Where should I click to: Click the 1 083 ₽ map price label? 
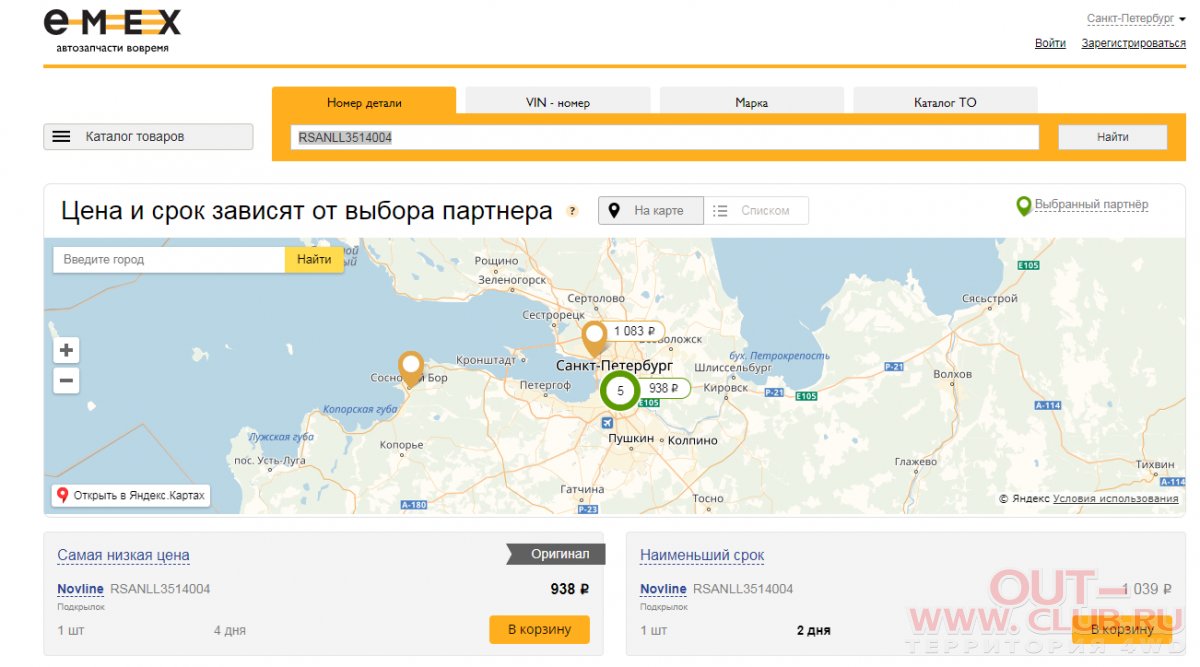click(636, 331)
